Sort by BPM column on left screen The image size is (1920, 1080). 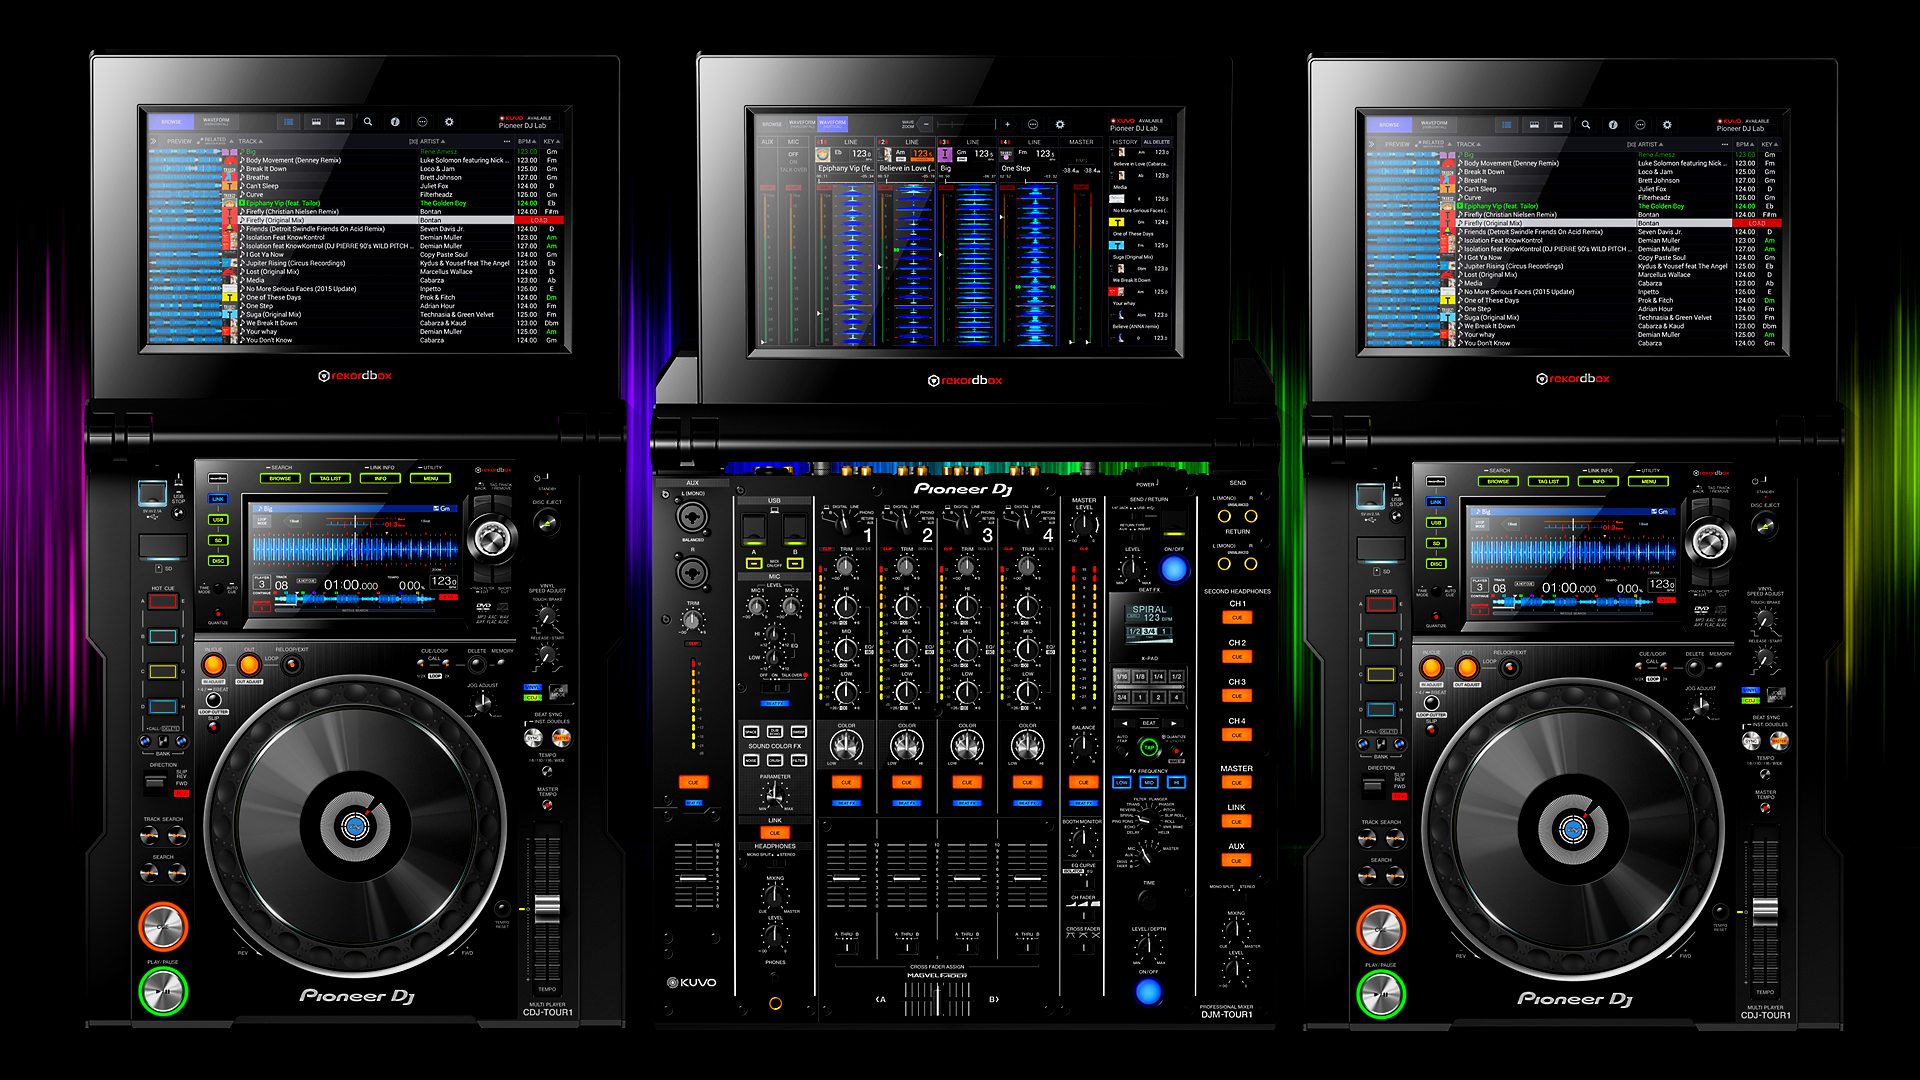tap(527, 141)
